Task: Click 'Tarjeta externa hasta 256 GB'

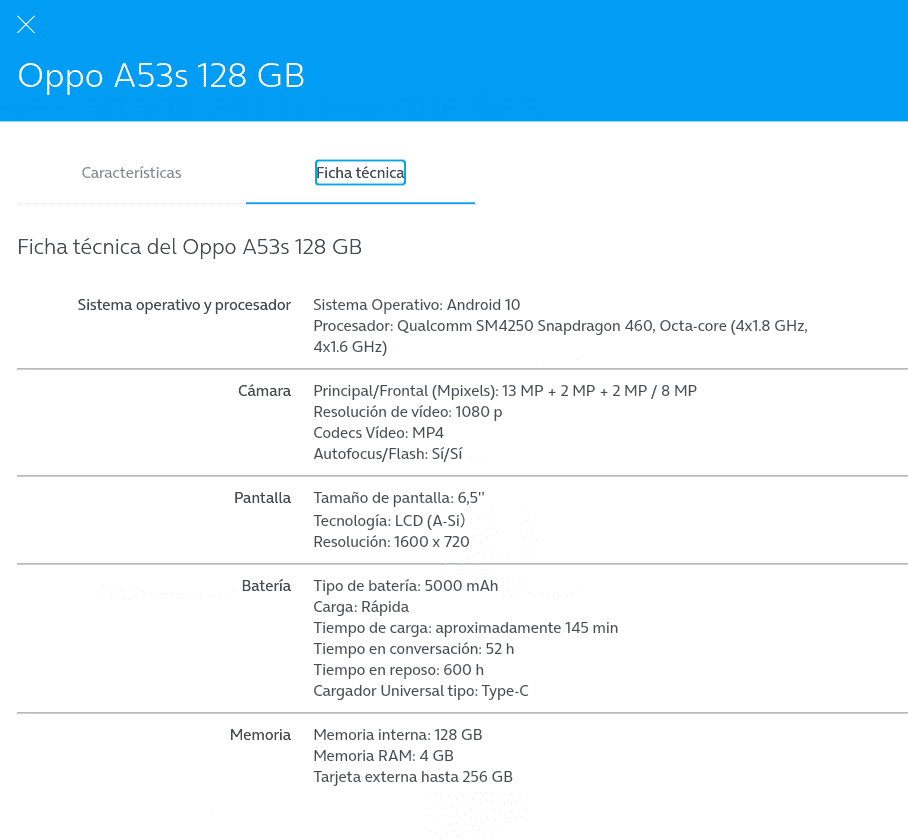Action: click(413, 777)
